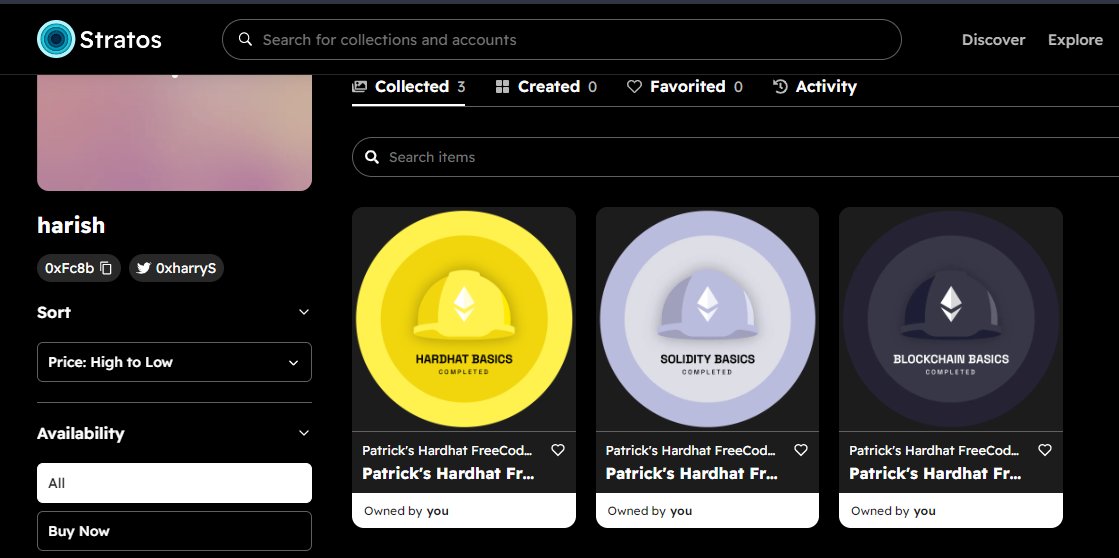Focus Search for collections and accounts field

pyautogui.click(x=562, y=39)
